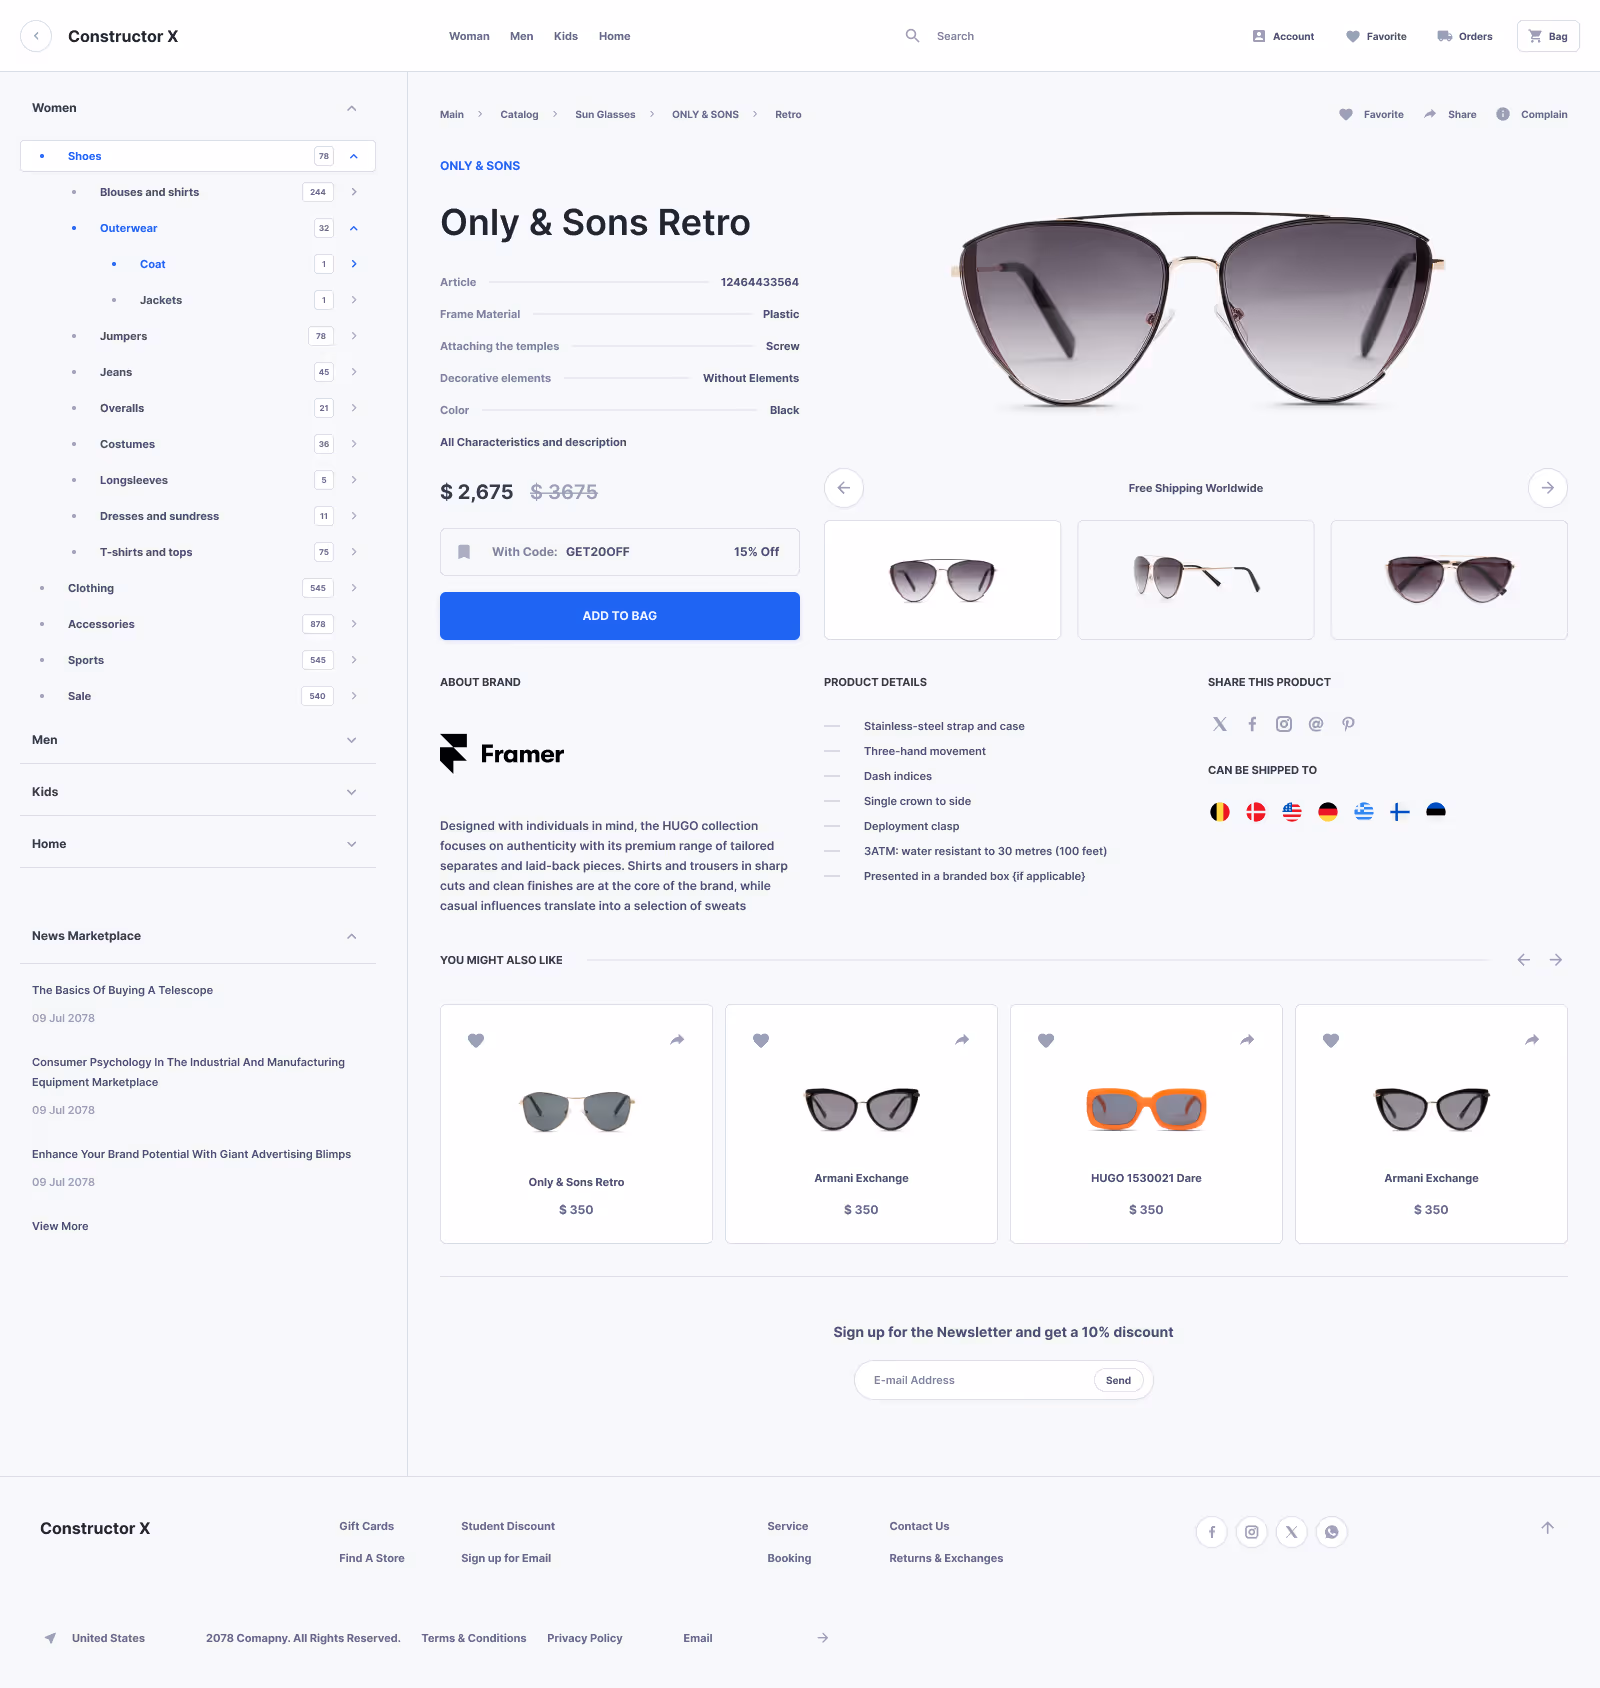
Task: Show previous product image arrow
Action: [x=844, y=488]
